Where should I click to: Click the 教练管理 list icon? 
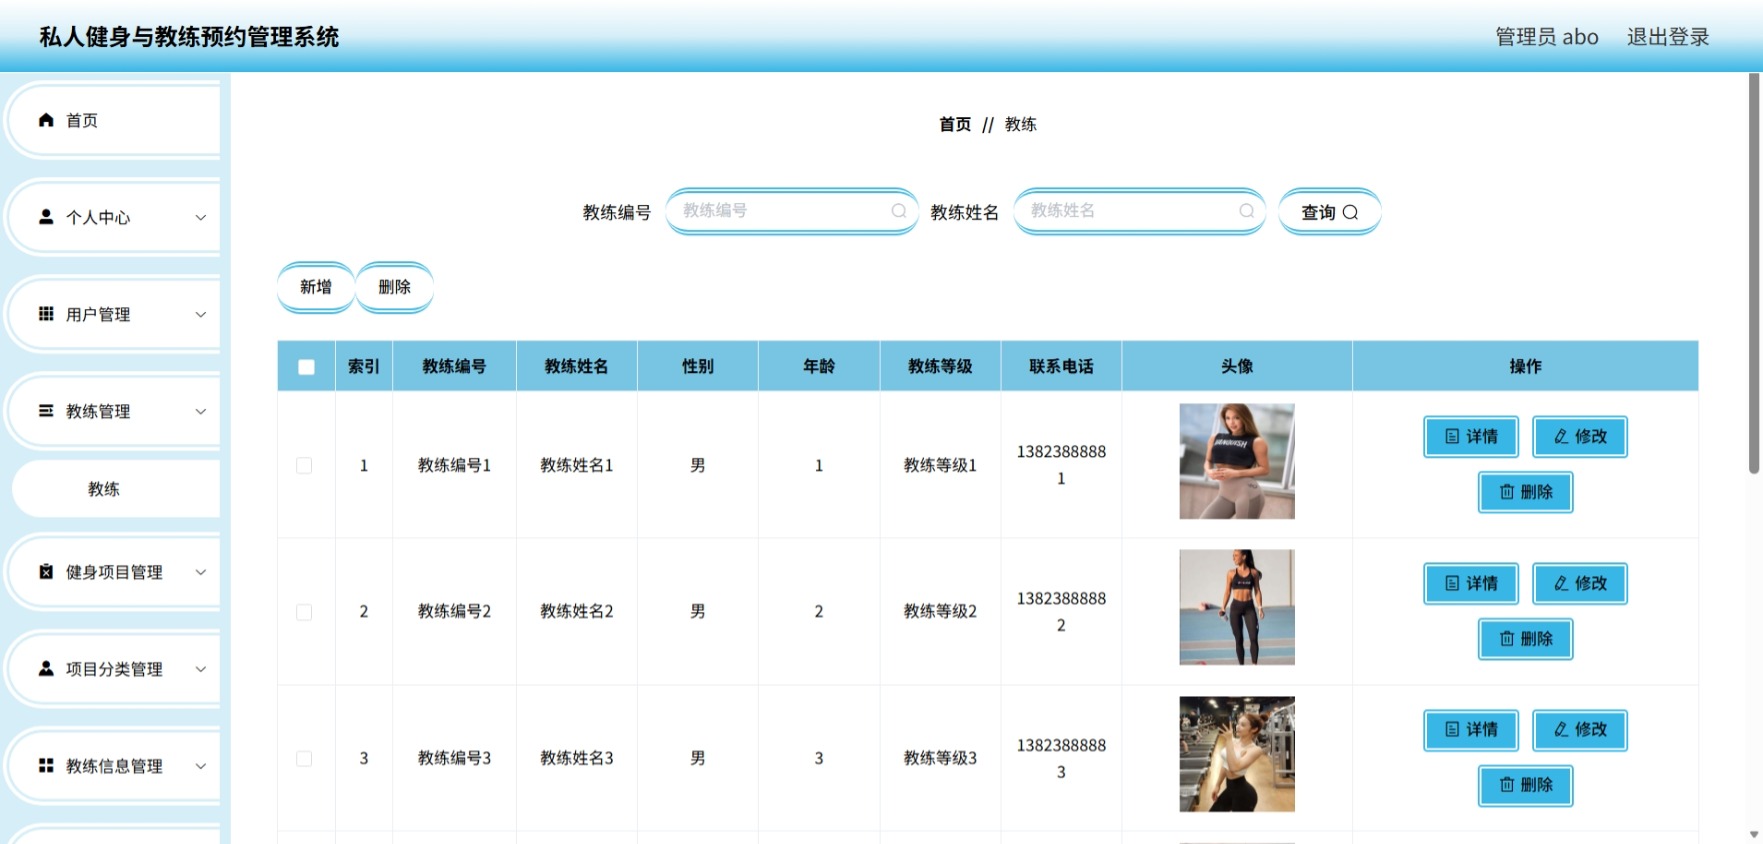(46, 411)
